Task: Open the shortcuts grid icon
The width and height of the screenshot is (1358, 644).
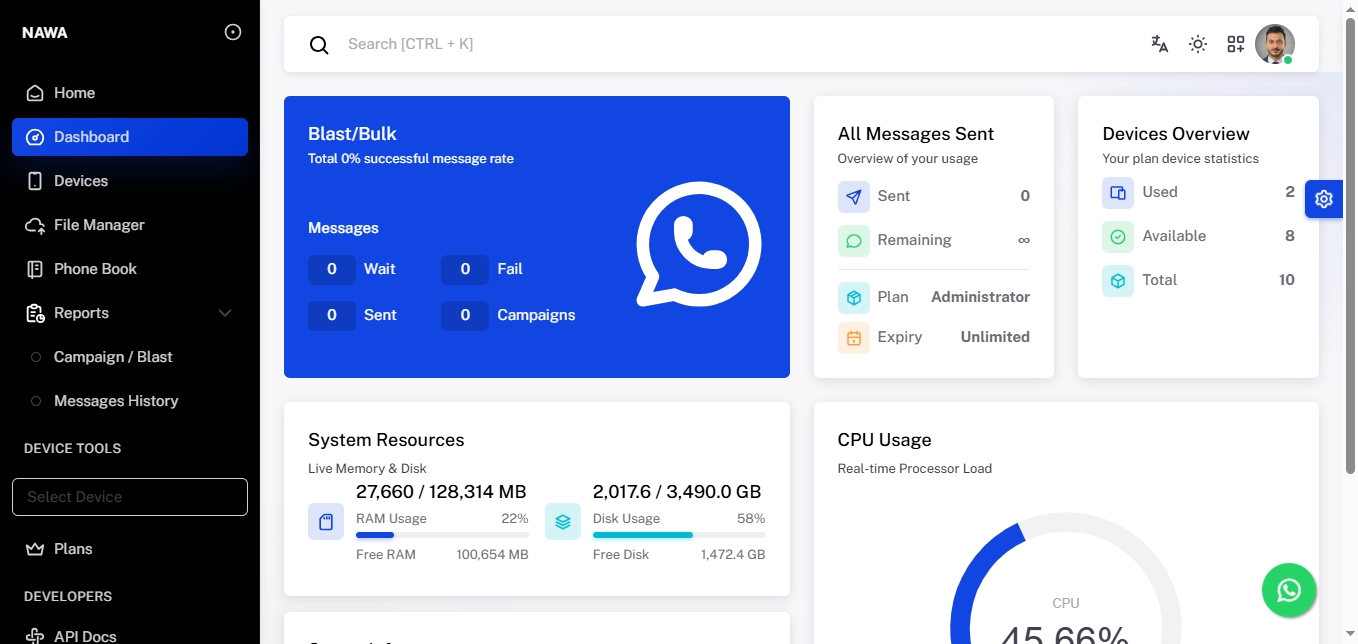Action: click(1236, 44)
